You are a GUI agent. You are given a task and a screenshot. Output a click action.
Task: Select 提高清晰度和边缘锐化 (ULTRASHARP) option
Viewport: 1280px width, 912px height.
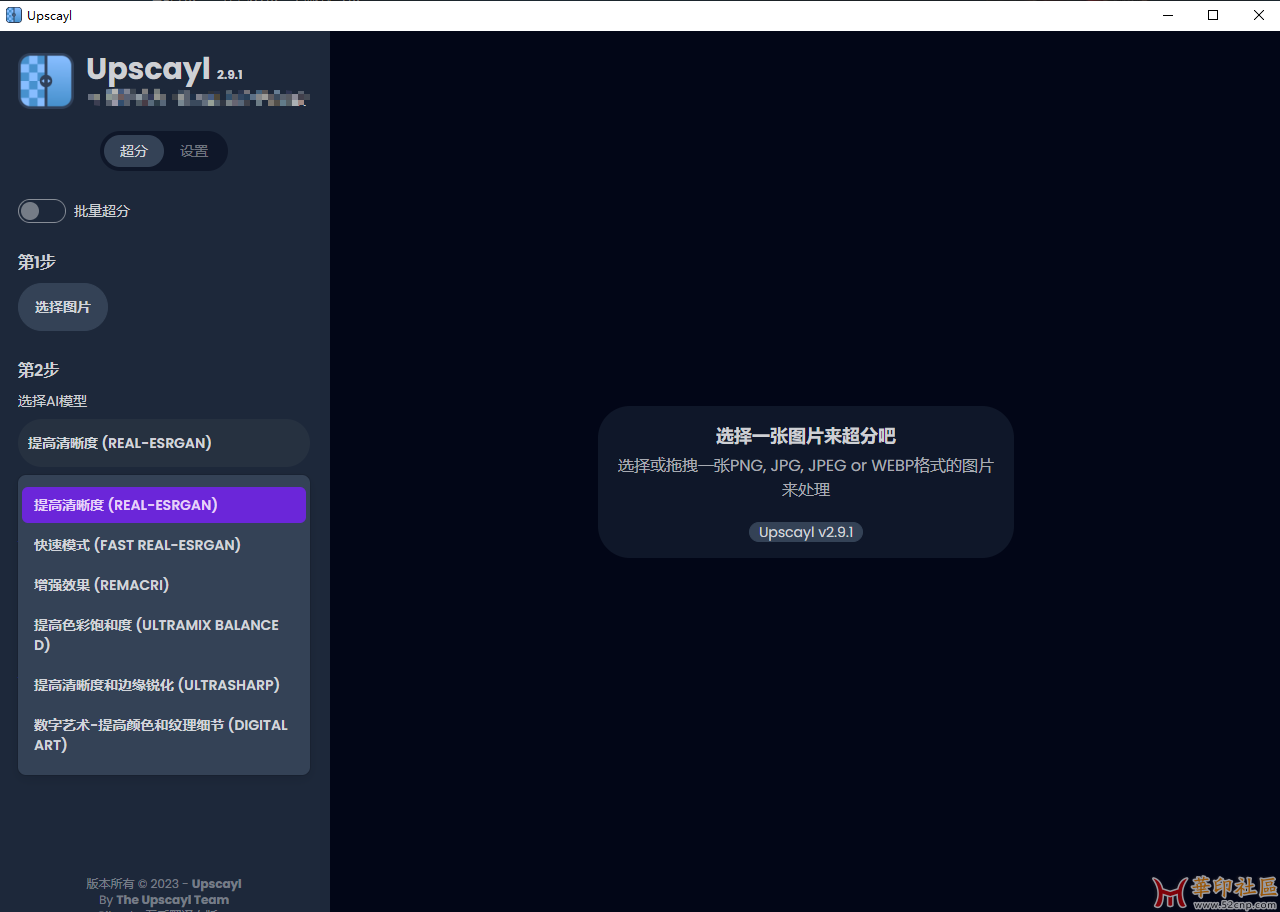click(157, 684)
